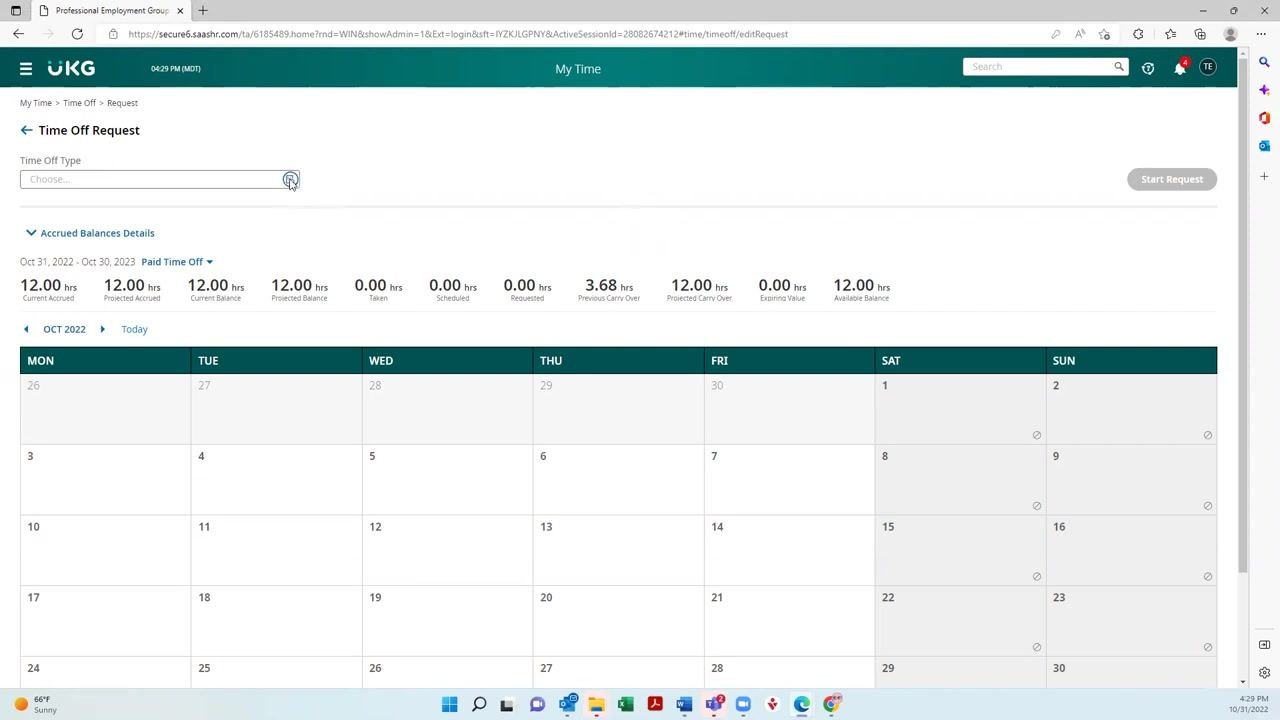Go back using the Time Off Request arrow
This screenshot has height=720, width=1280.
pos(26,130)
